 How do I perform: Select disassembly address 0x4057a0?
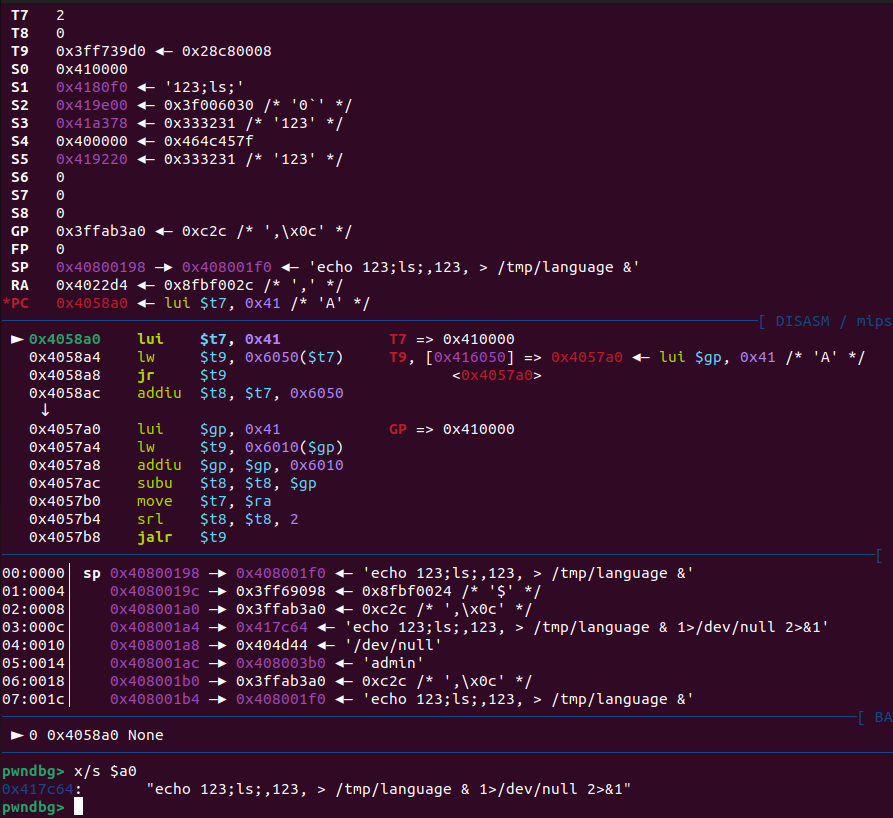pos(65,429)
